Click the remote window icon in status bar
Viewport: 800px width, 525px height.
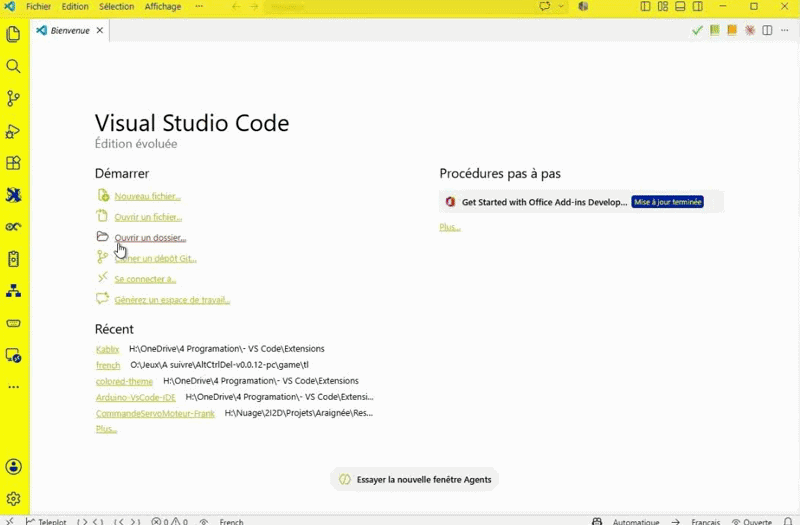(10, 521)
